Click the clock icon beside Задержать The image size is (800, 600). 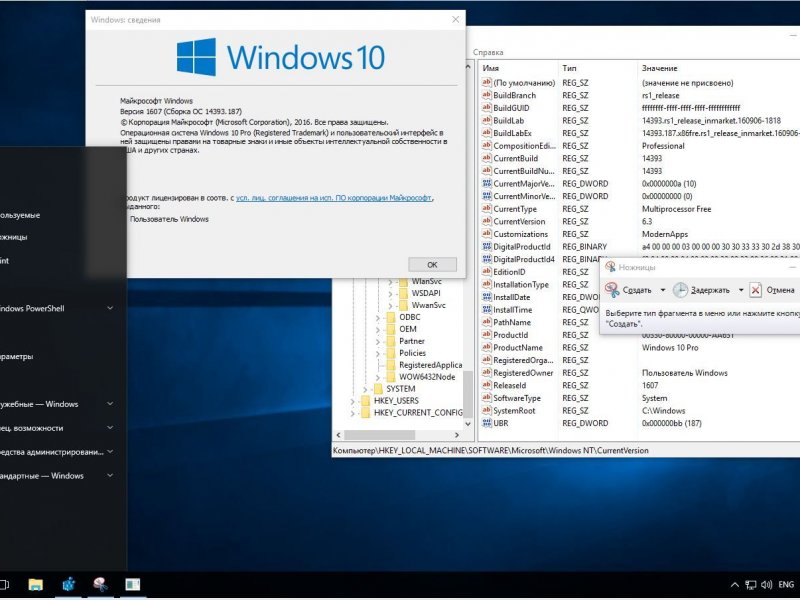[x=680, y=290]
